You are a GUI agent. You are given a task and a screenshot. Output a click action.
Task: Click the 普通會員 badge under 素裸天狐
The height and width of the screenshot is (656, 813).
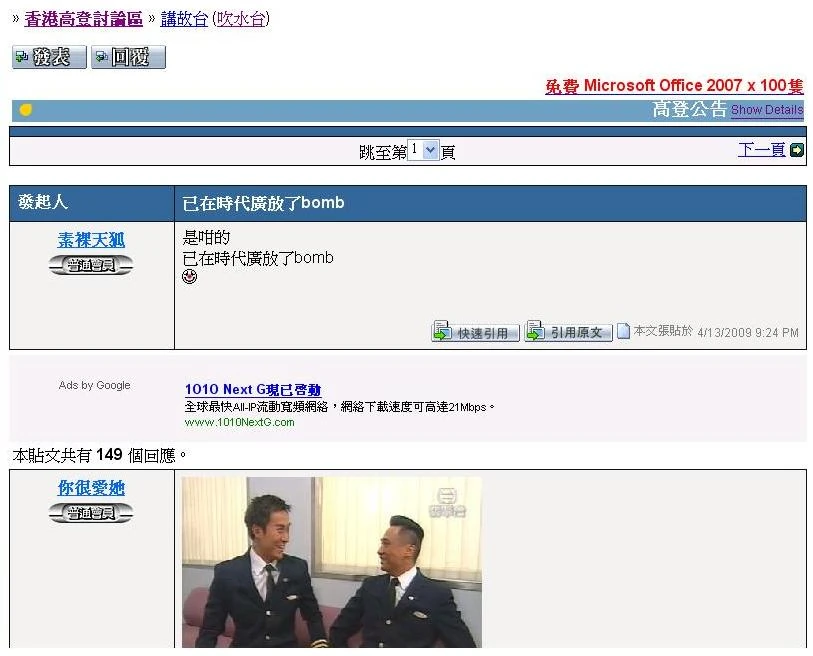[91, 265]
